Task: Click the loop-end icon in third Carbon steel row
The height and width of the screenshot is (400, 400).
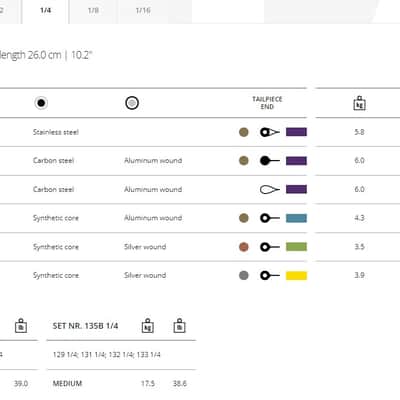Action: (270, 189)
